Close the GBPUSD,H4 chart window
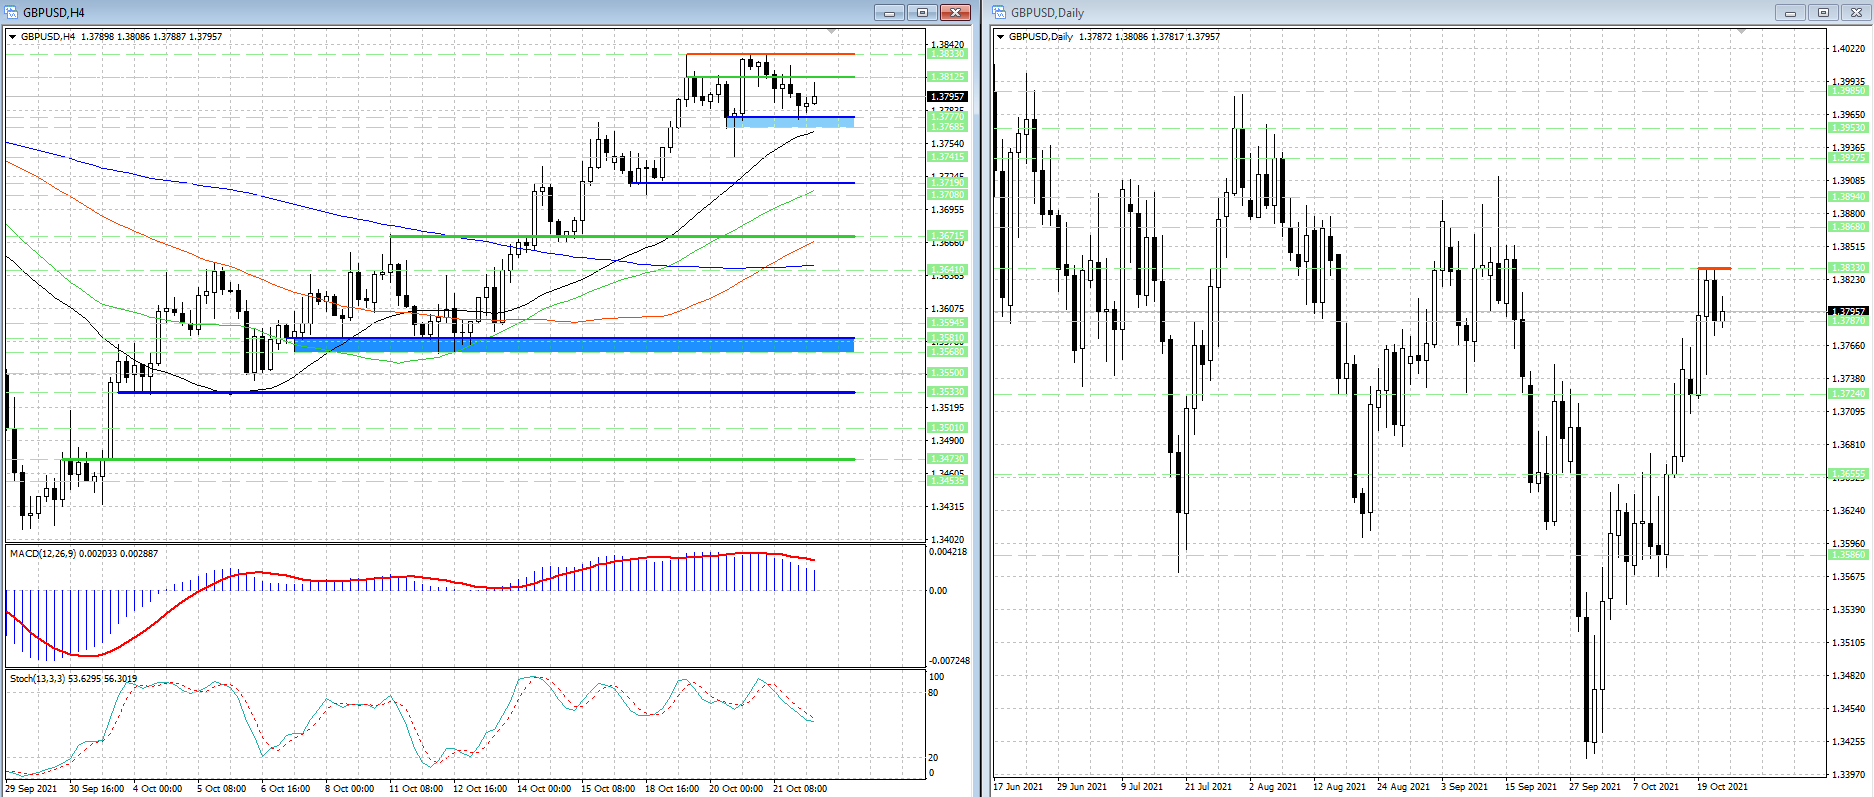 955,12
